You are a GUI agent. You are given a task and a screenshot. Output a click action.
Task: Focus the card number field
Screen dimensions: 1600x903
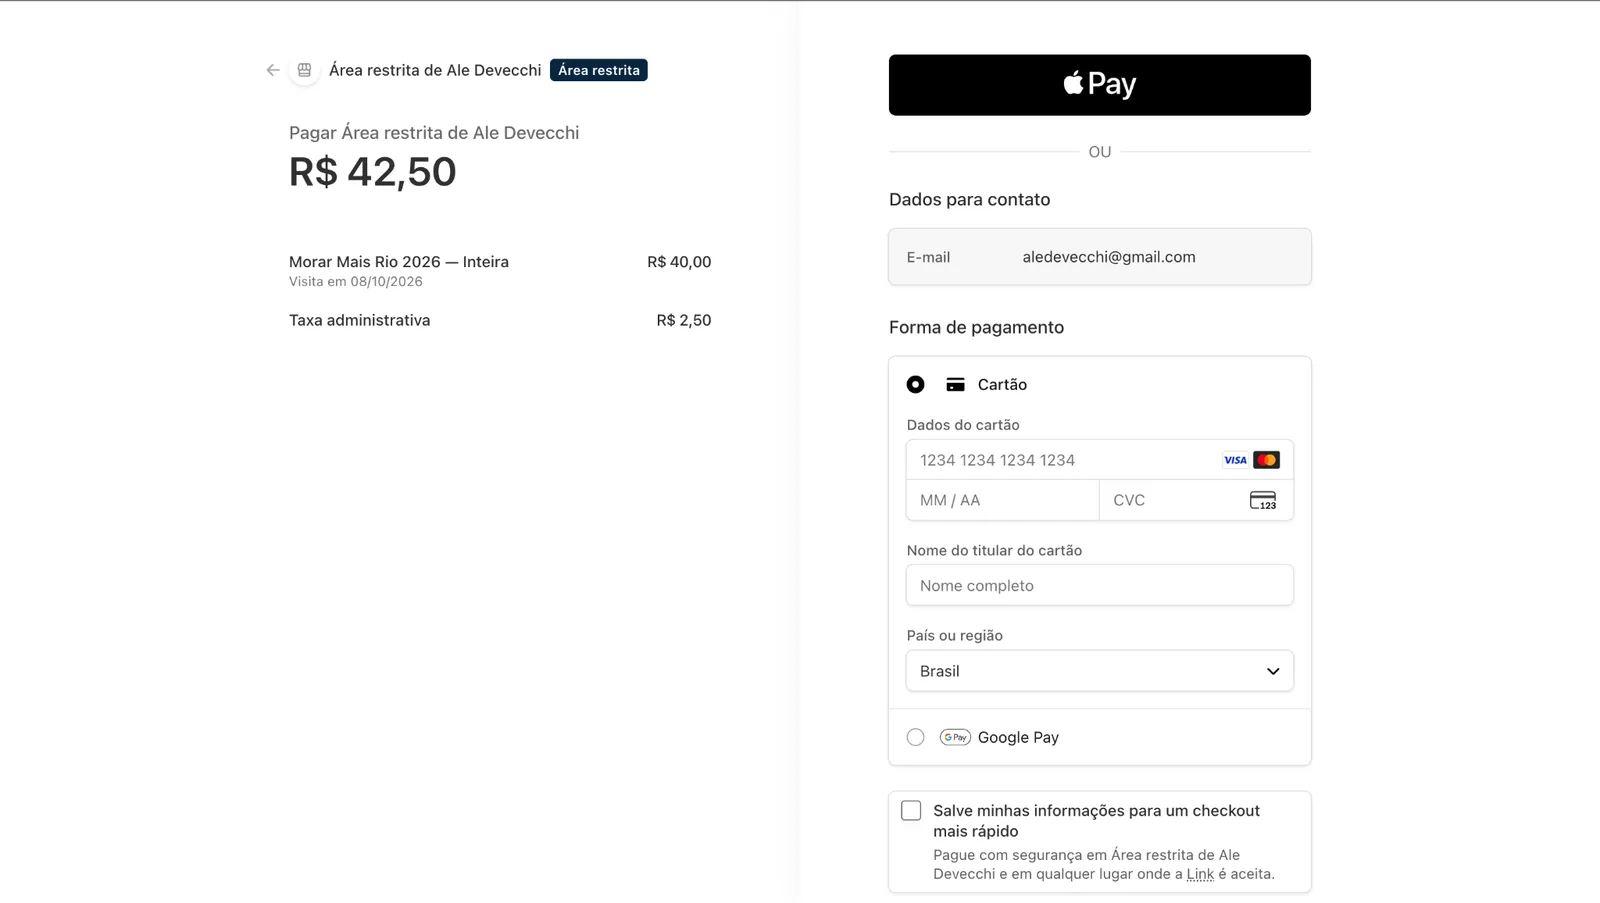(x=1100, y=460)
